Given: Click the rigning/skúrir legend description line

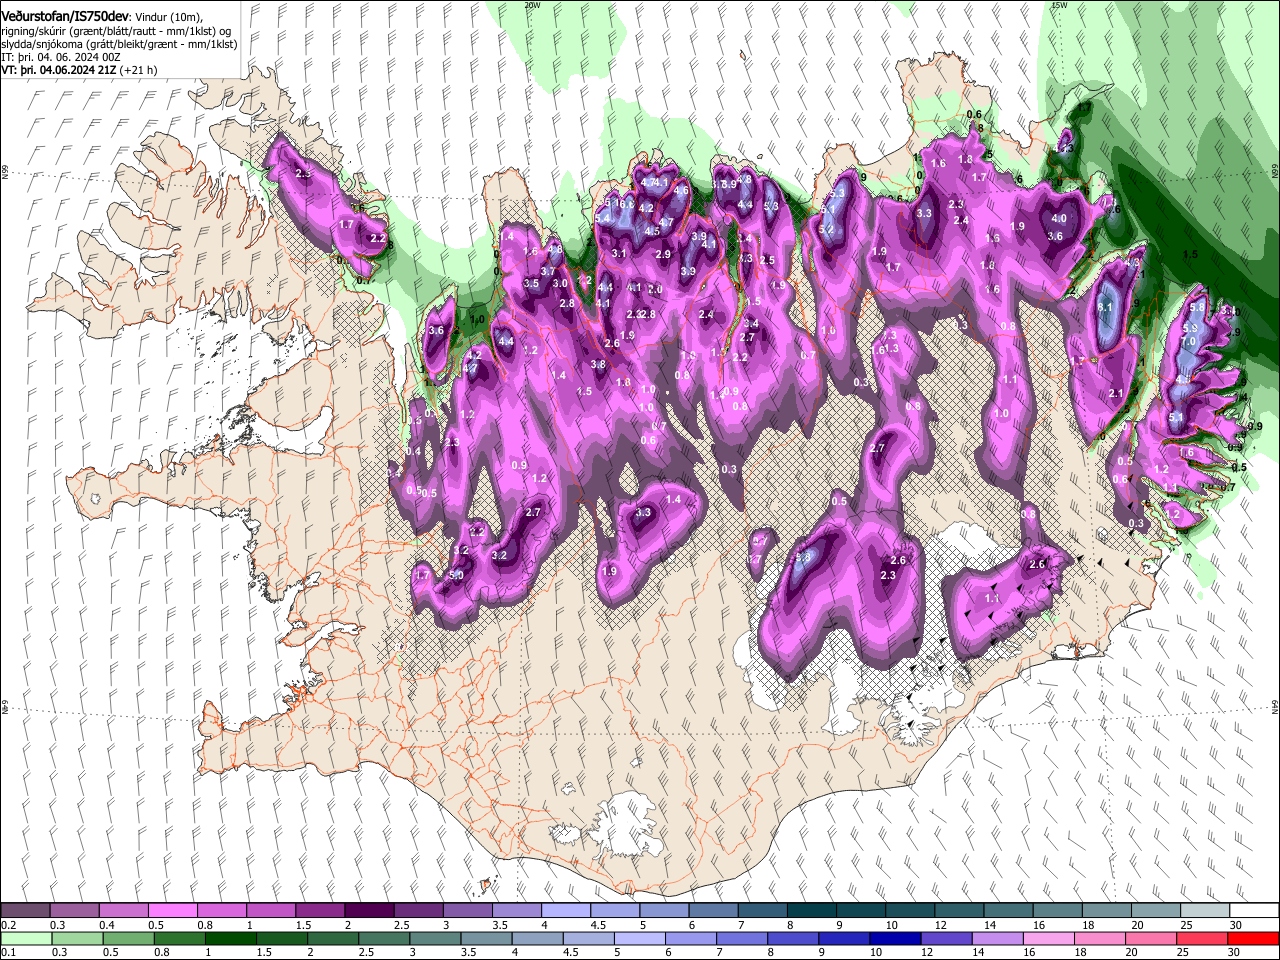Looking at the screenshot, I should pos(116,31).
